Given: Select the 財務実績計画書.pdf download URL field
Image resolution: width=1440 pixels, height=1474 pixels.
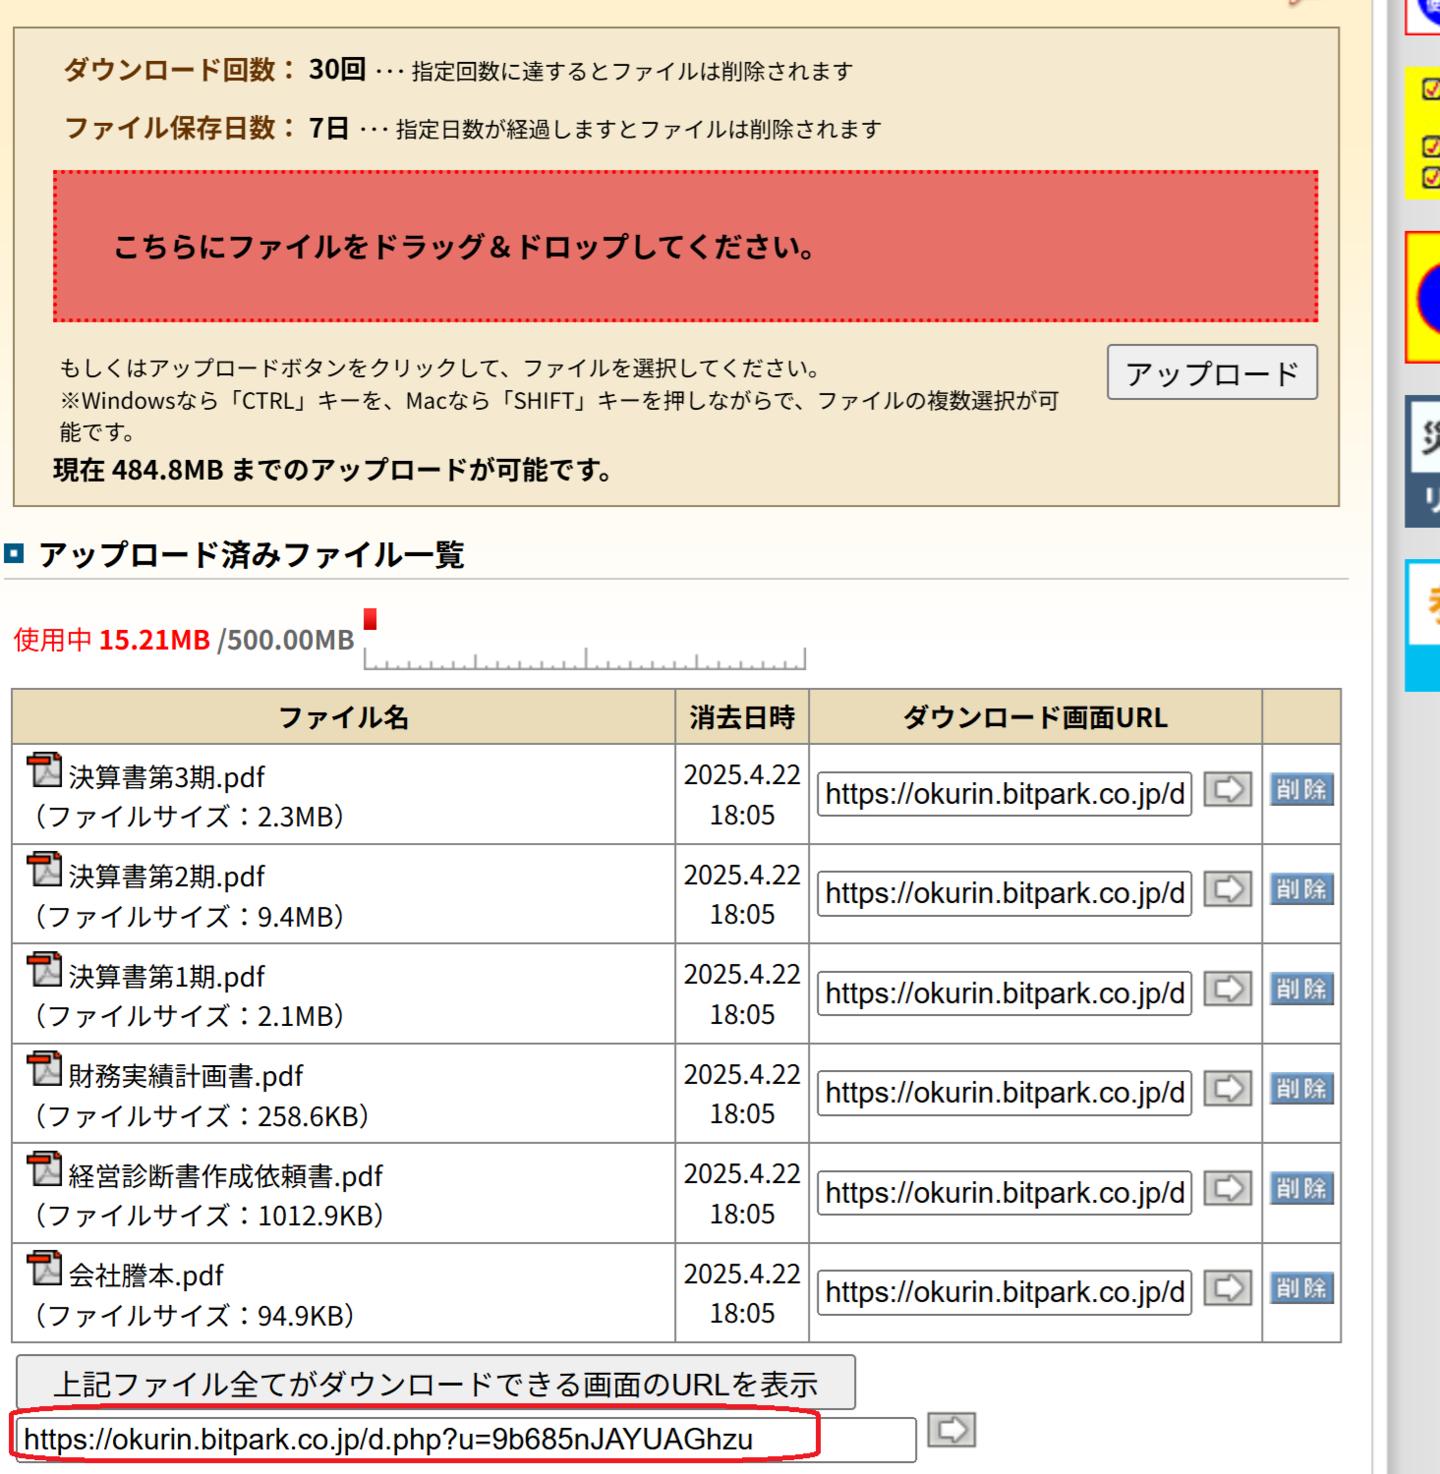Looking at the screenshot, I should 1004,1093.
